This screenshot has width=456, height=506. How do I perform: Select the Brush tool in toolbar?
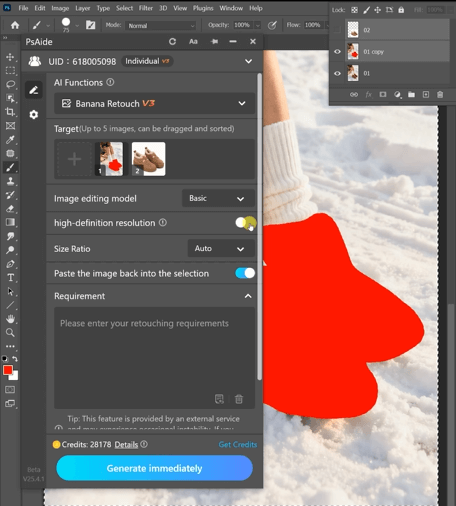[10, 167]
